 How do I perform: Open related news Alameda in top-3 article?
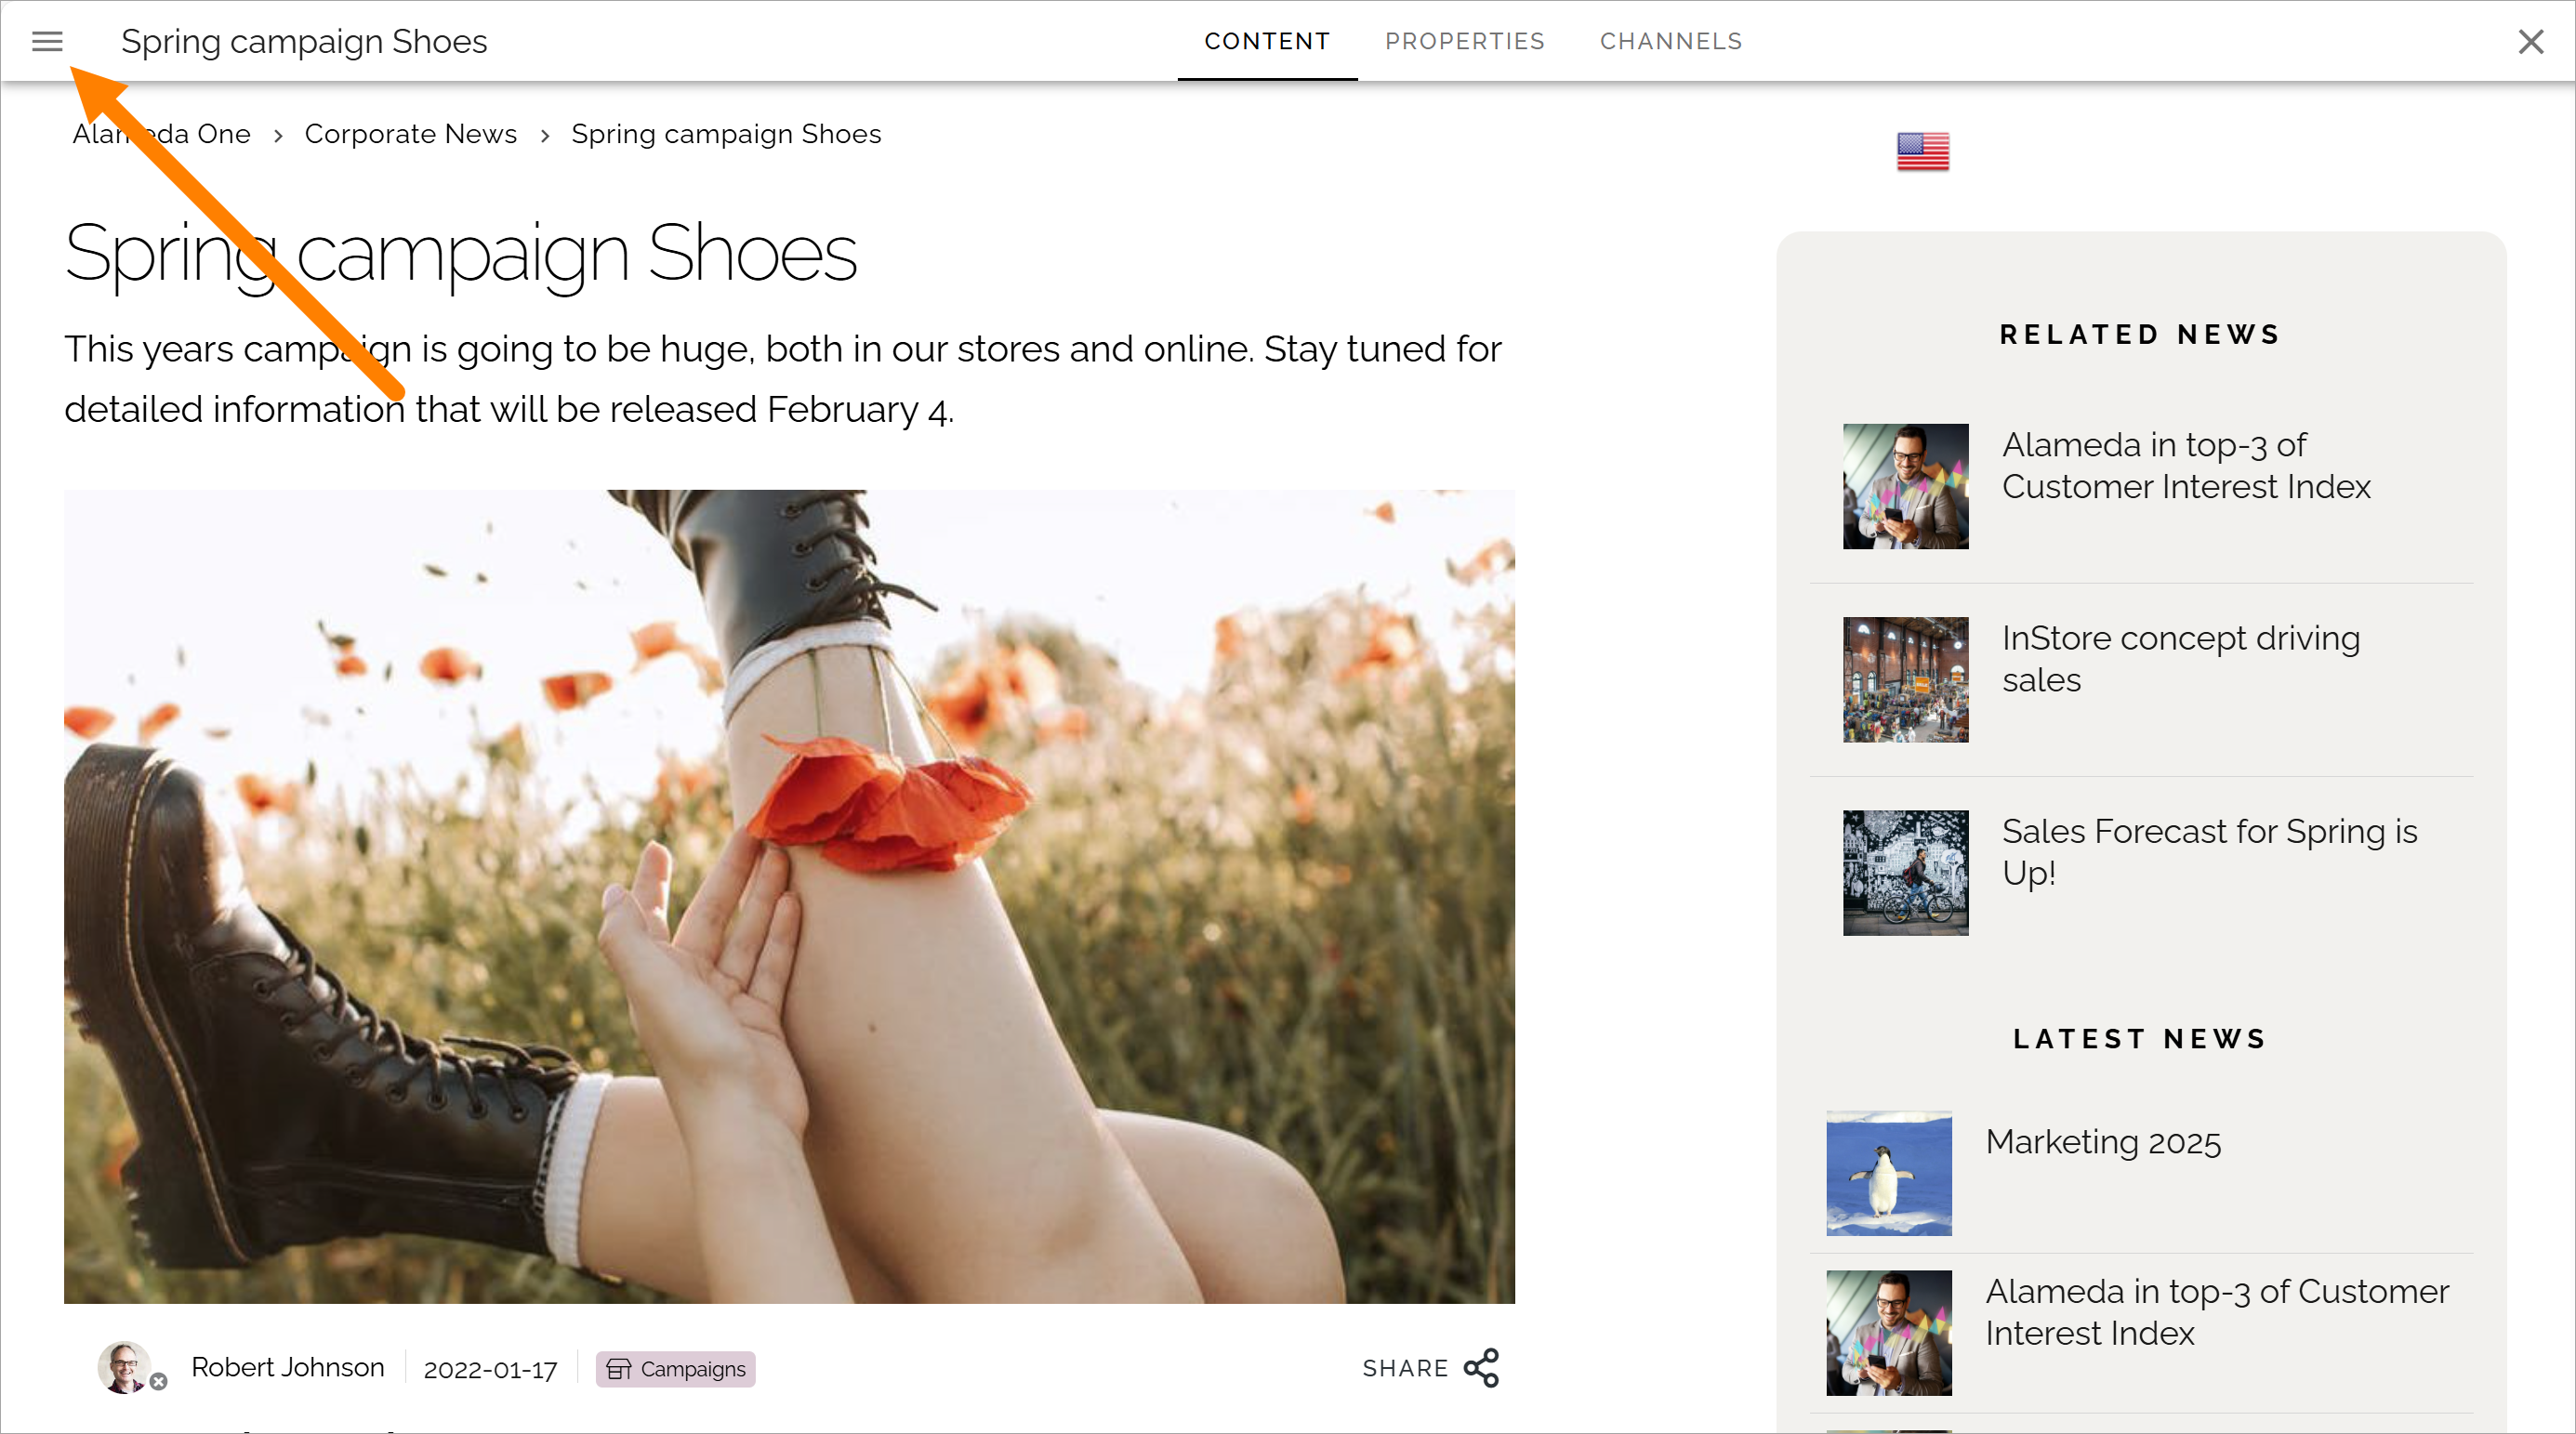pos(2186,465)
